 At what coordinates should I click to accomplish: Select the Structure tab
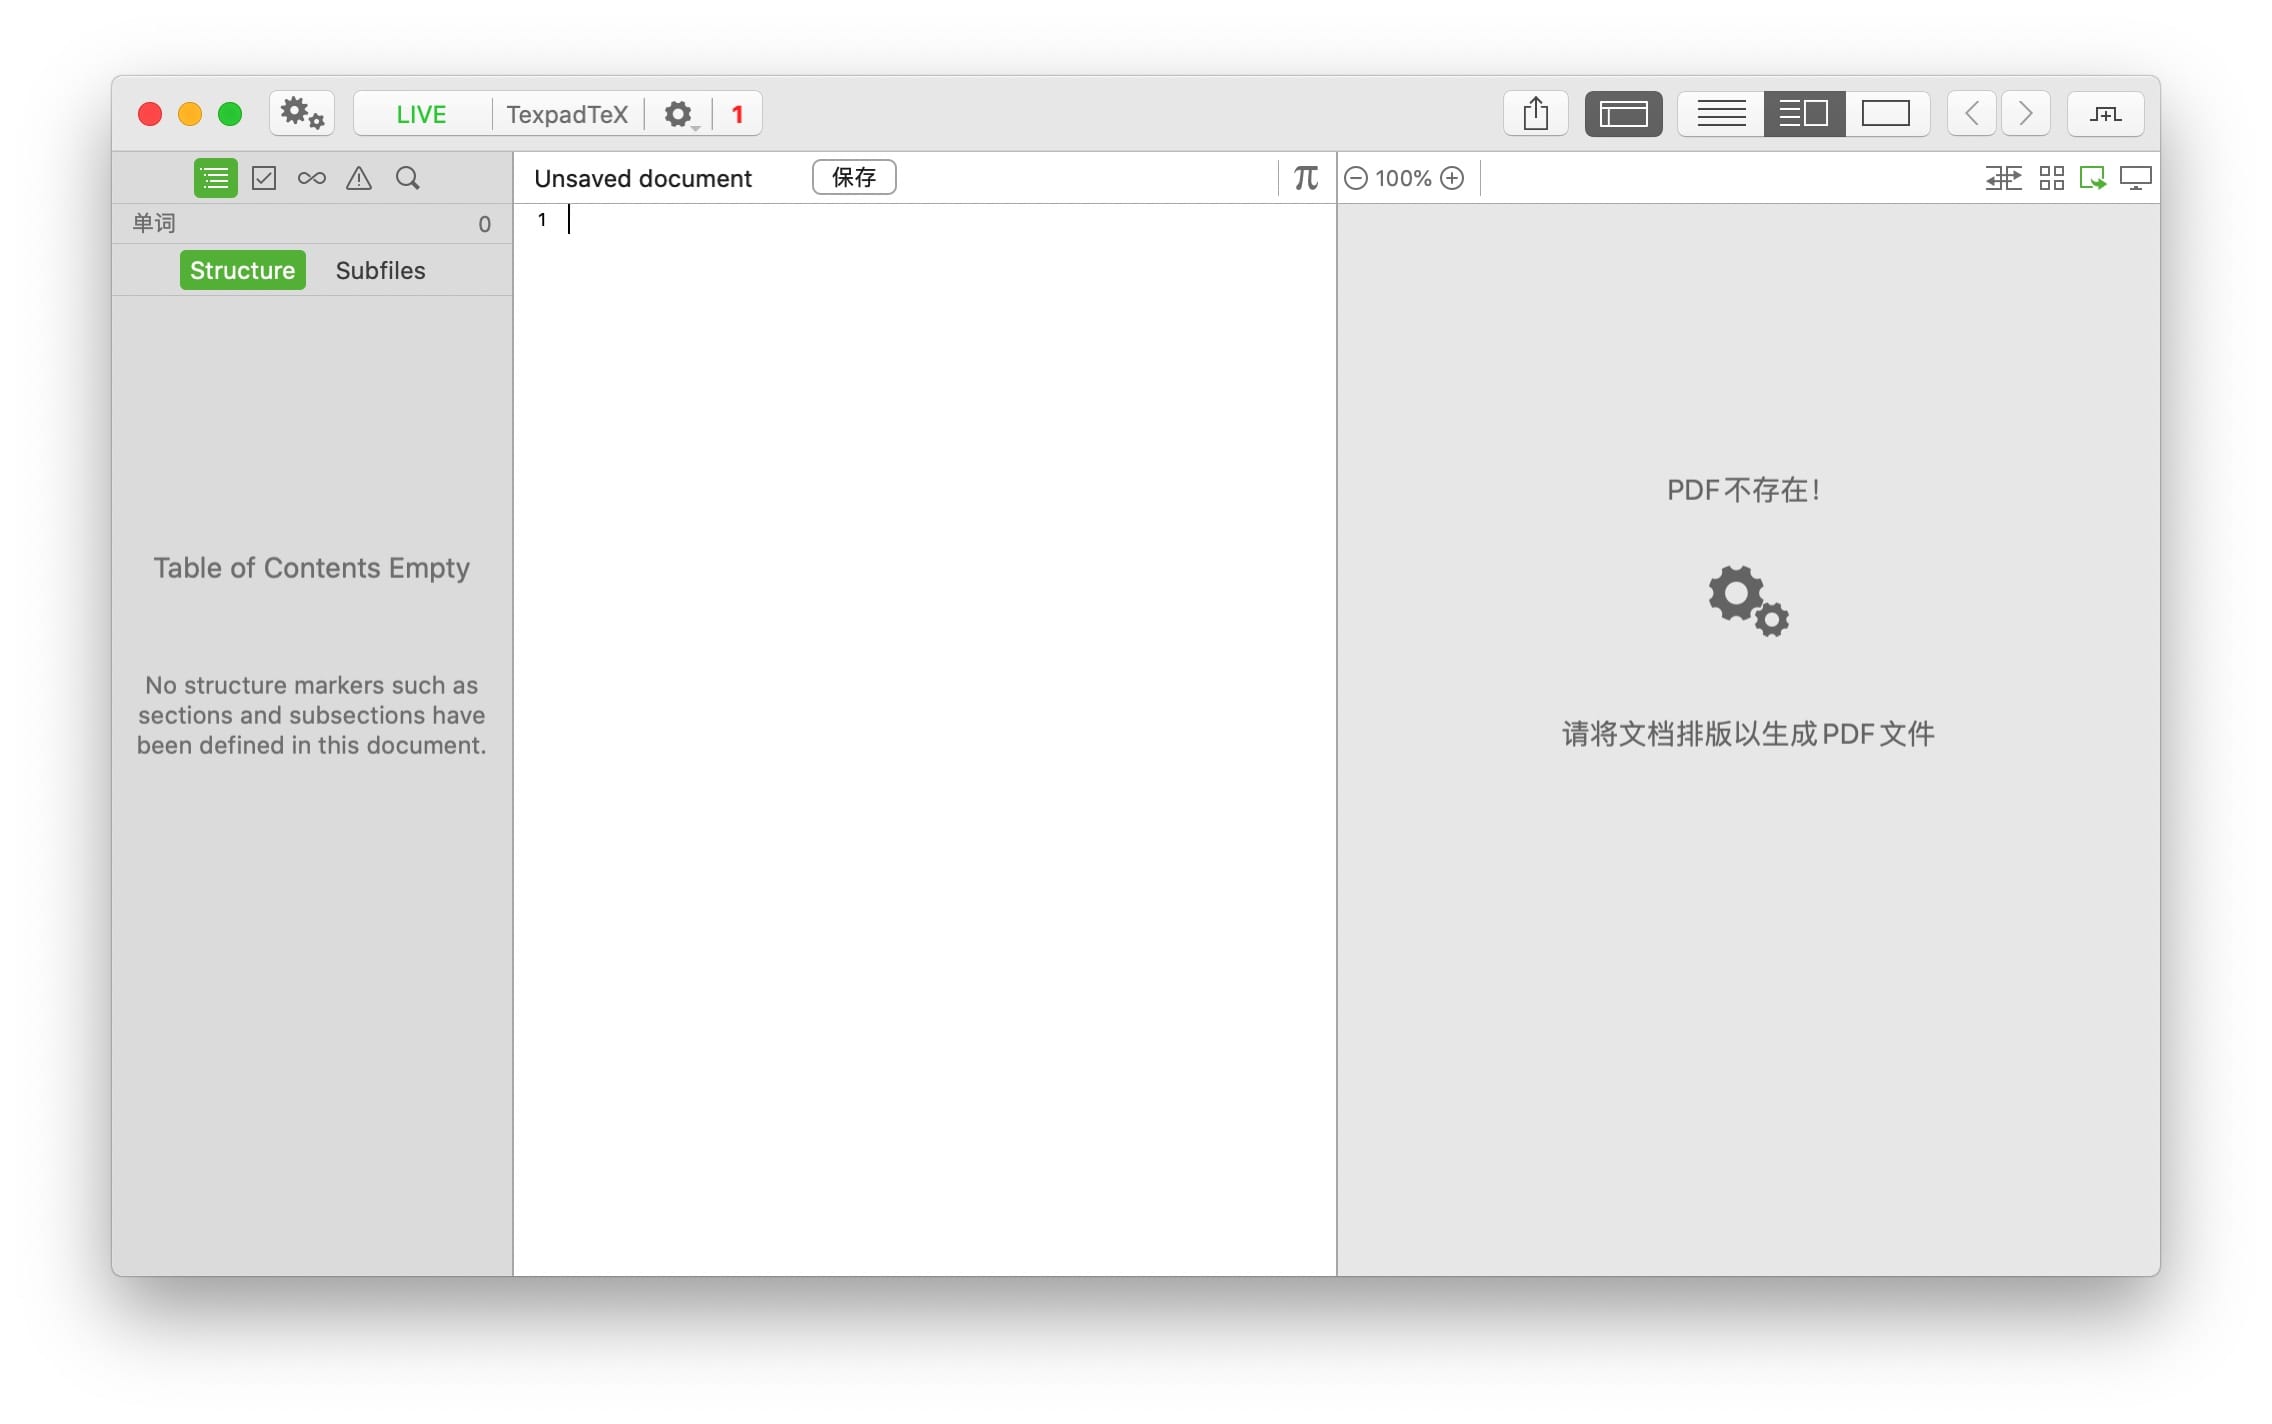pos(242,270)
